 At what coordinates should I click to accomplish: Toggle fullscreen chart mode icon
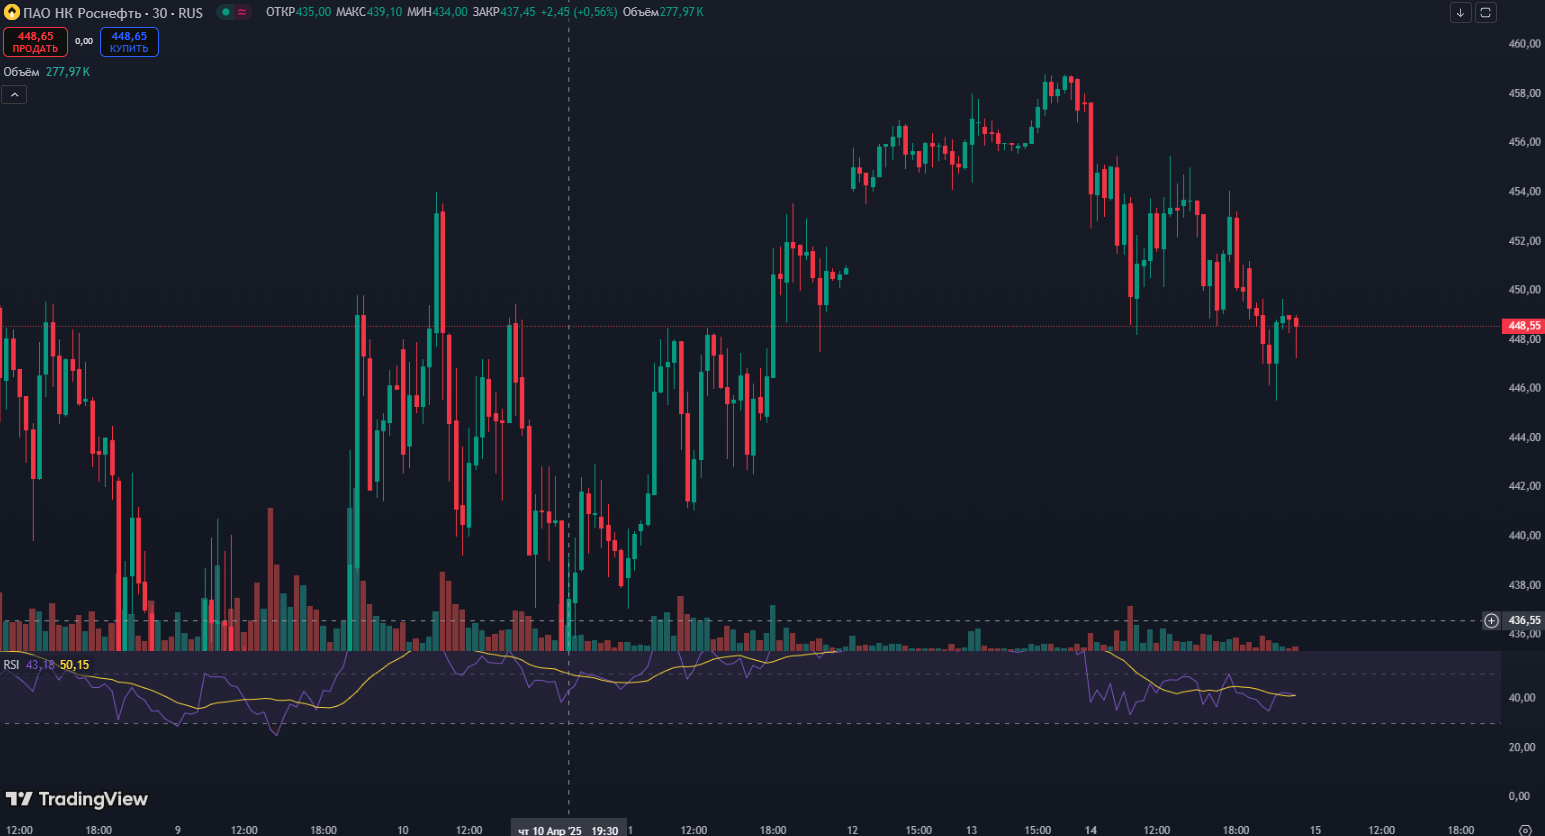point(1486,13)
